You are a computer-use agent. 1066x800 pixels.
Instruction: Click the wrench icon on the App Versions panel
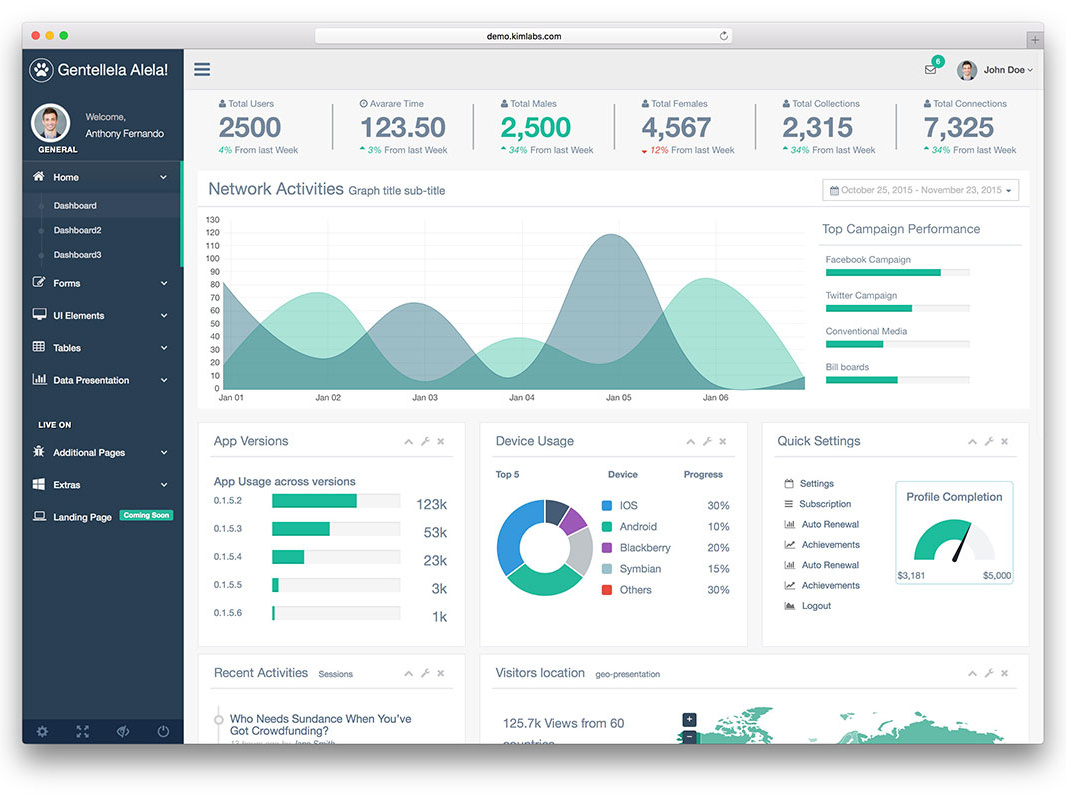424,440
